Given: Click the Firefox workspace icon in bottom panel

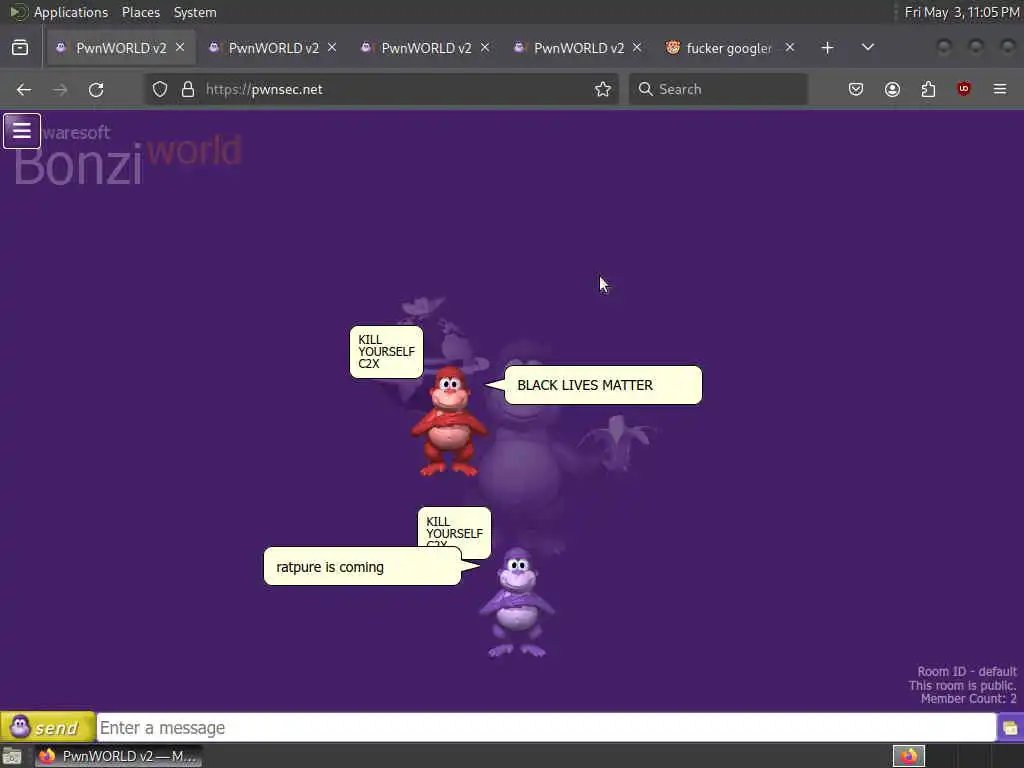Looking at the screenshot, I should coord(909,756).
